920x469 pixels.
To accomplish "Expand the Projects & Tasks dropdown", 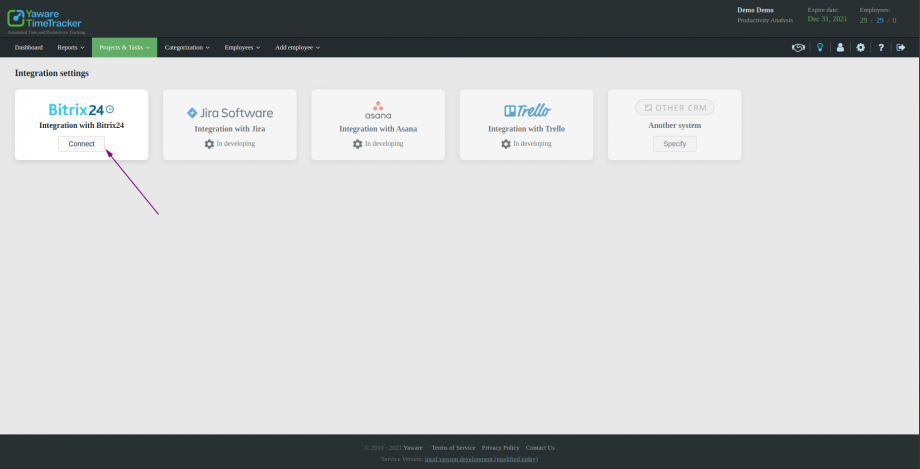I will (x=124, y=48).
